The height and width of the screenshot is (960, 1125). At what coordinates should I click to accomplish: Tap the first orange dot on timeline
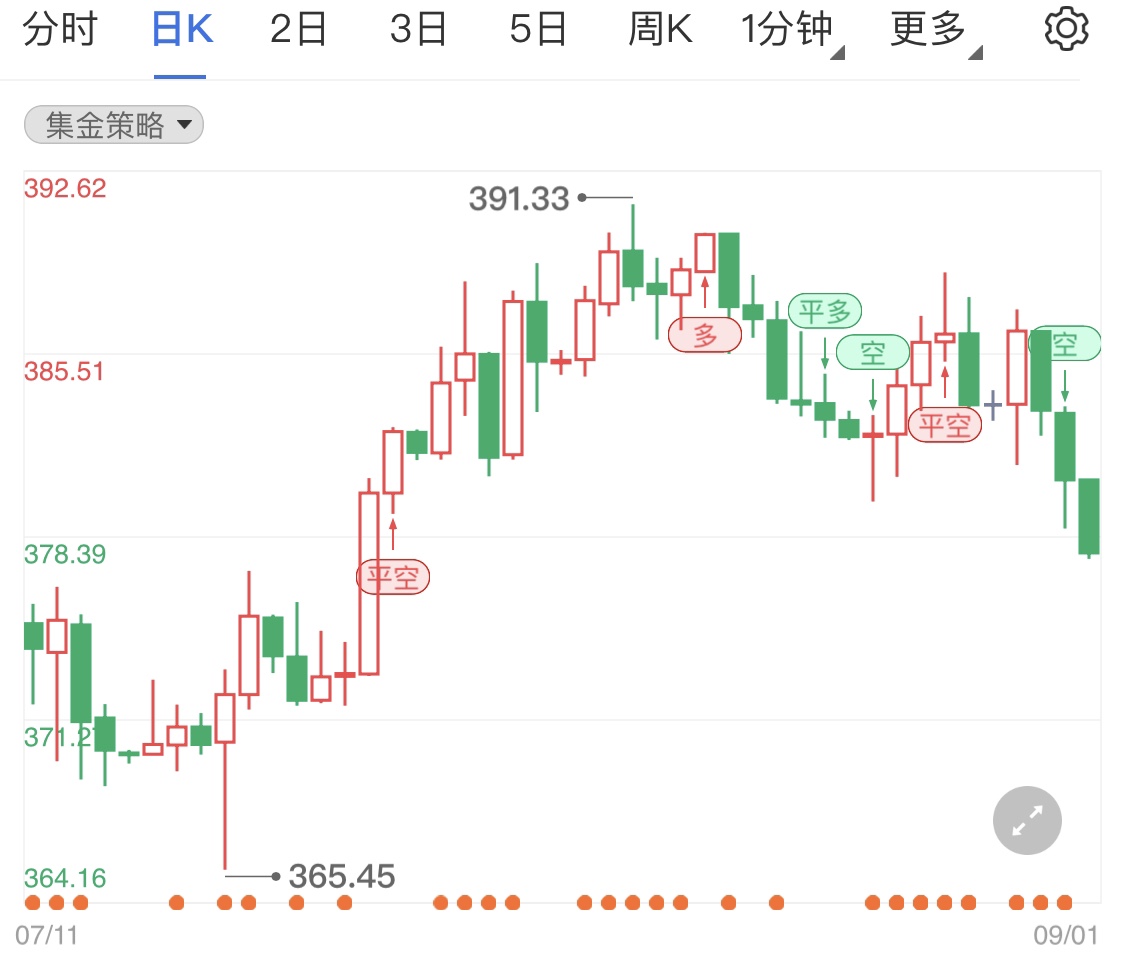click(x=32, y=903)
